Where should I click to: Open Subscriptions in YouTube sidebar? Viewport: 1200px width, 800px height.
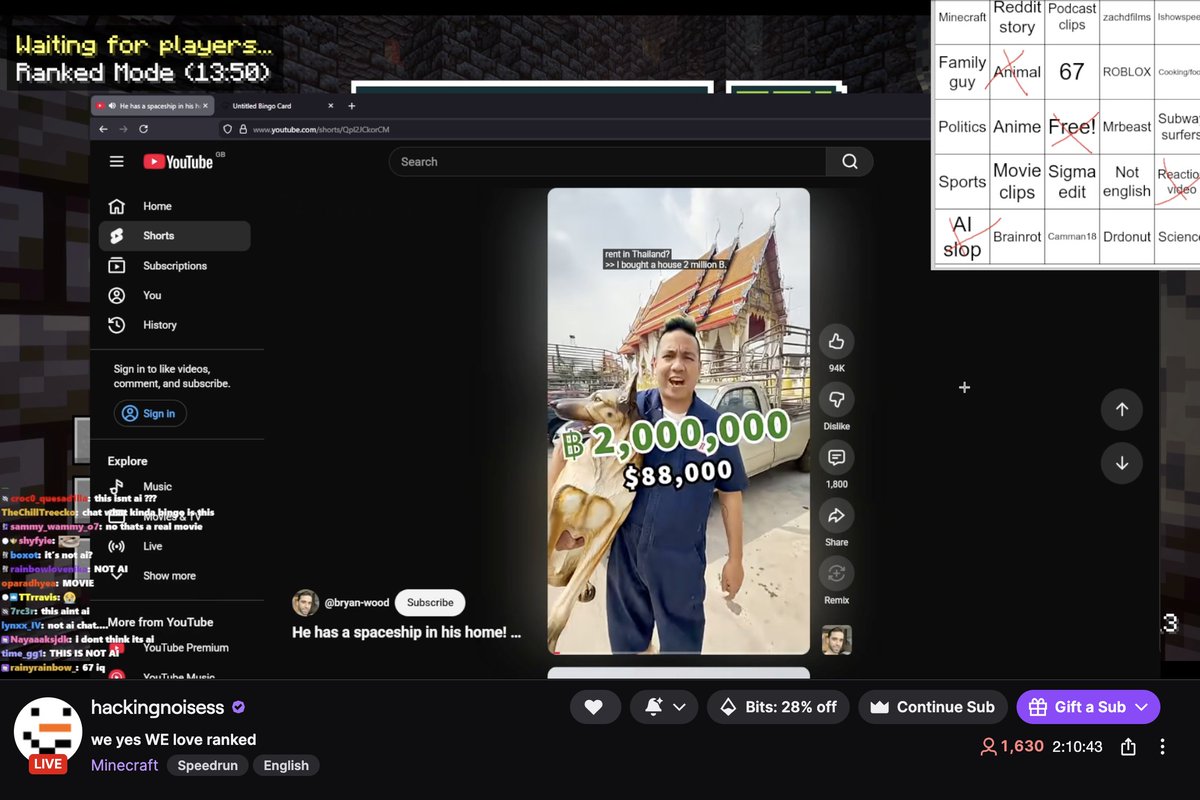point(174,266)
